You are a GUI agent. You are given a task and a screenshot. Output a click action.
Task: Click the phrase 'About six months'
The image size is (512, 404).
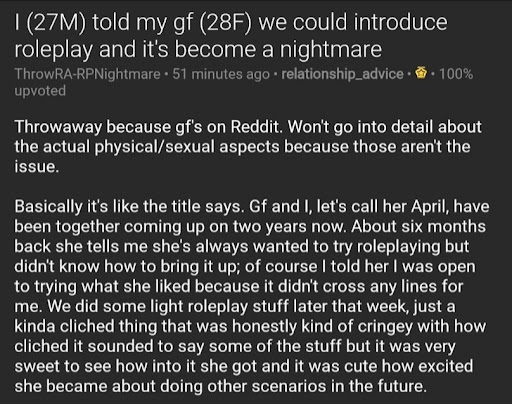point(418,227)
